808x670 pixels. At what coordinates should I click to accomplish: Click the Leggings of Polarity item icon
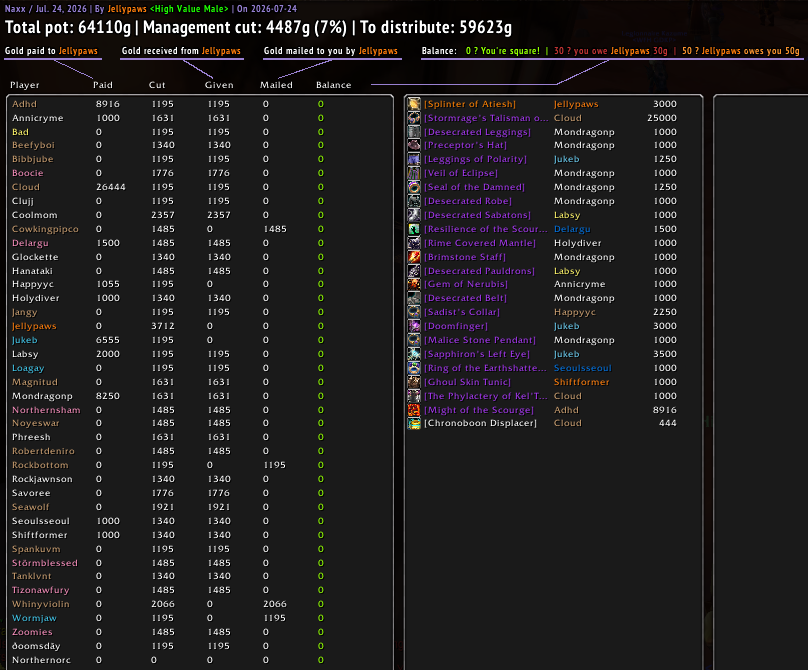[x=414, y=159]
